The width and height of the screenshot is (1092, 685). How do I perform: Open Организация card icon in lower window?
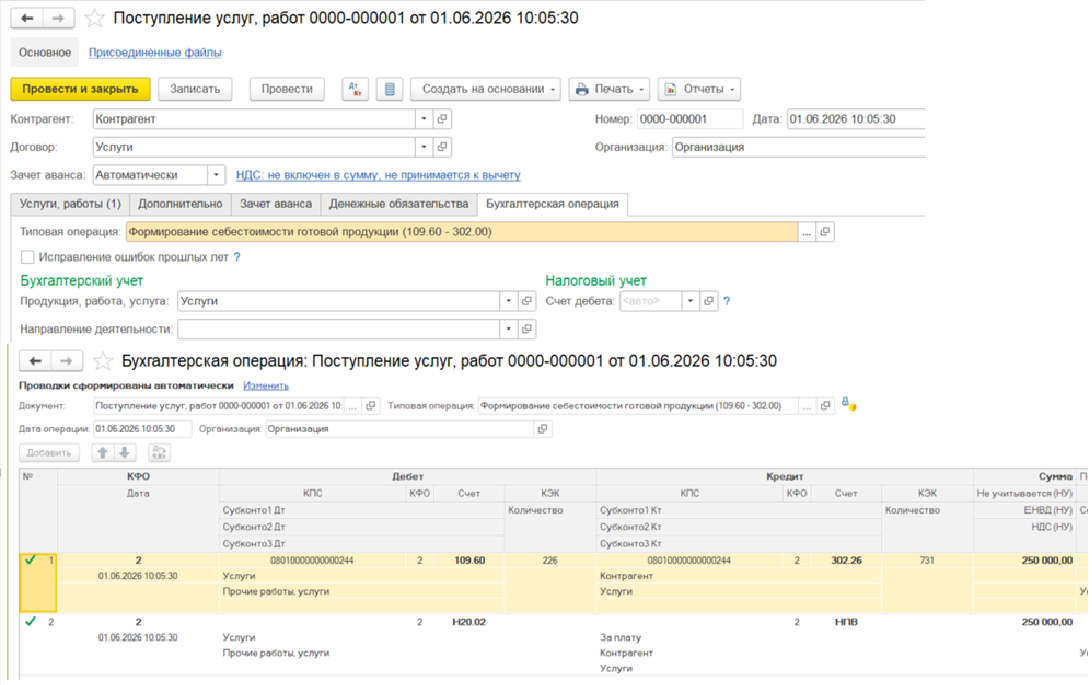[543, 429]
